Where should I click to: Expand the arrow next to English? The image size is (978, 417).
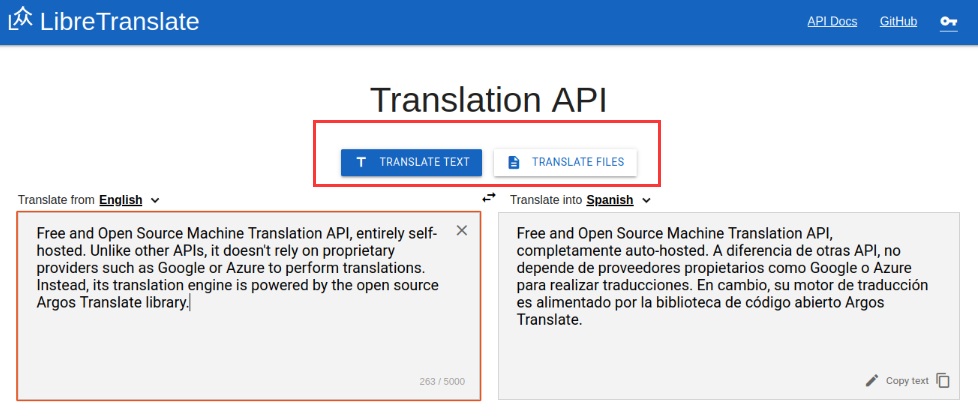[x=155, y=201]
